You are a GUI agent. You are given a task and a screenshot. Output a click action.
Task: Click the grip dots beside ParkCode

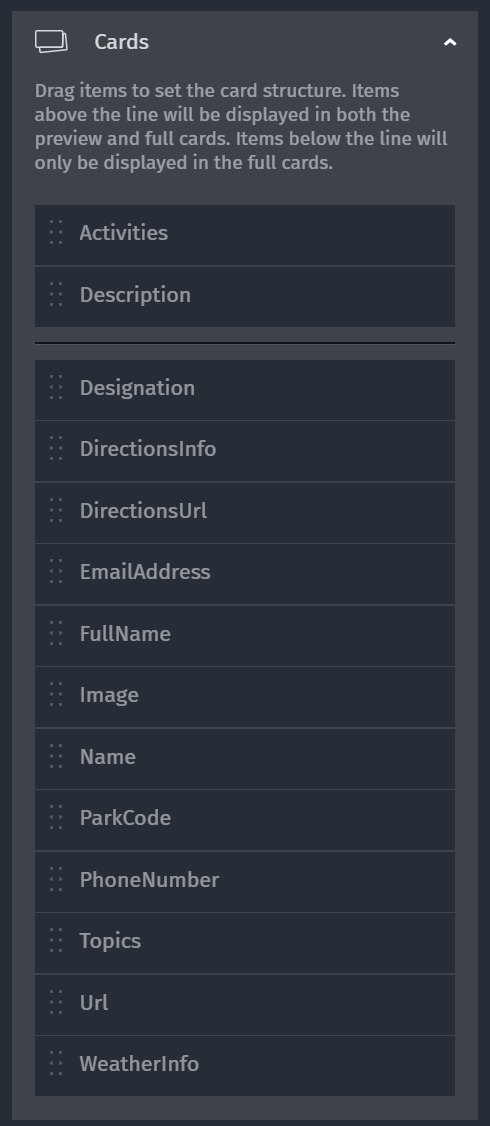(56, 817)
